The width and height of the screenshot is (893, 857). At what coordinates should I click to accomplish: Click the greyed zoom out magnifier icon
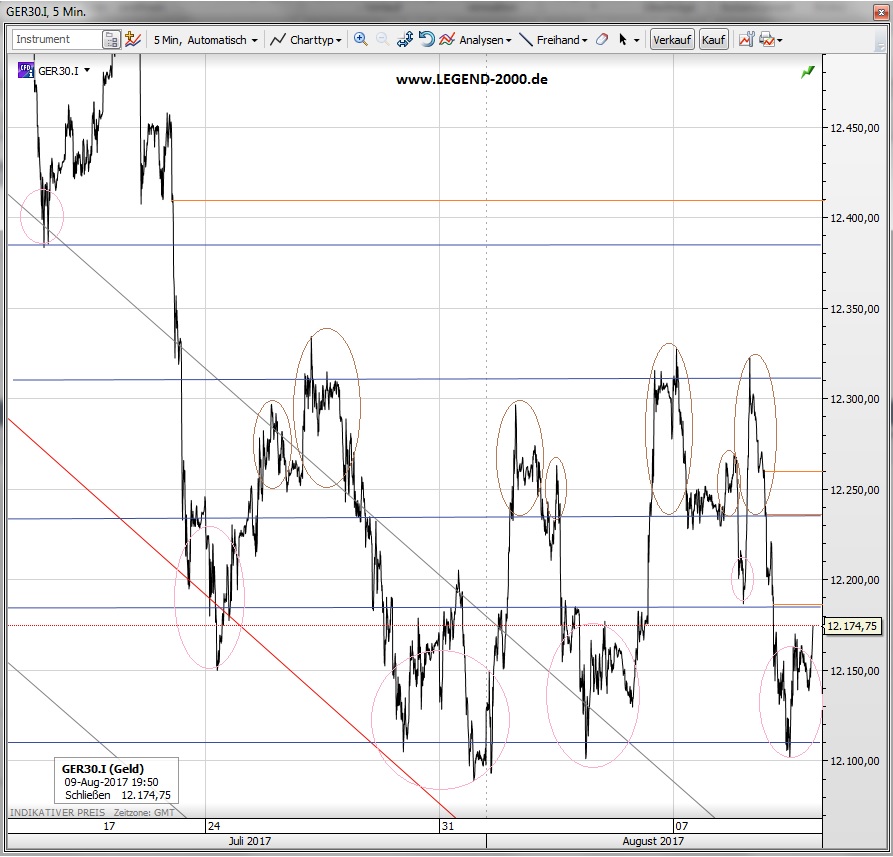(x=383, y=39)
